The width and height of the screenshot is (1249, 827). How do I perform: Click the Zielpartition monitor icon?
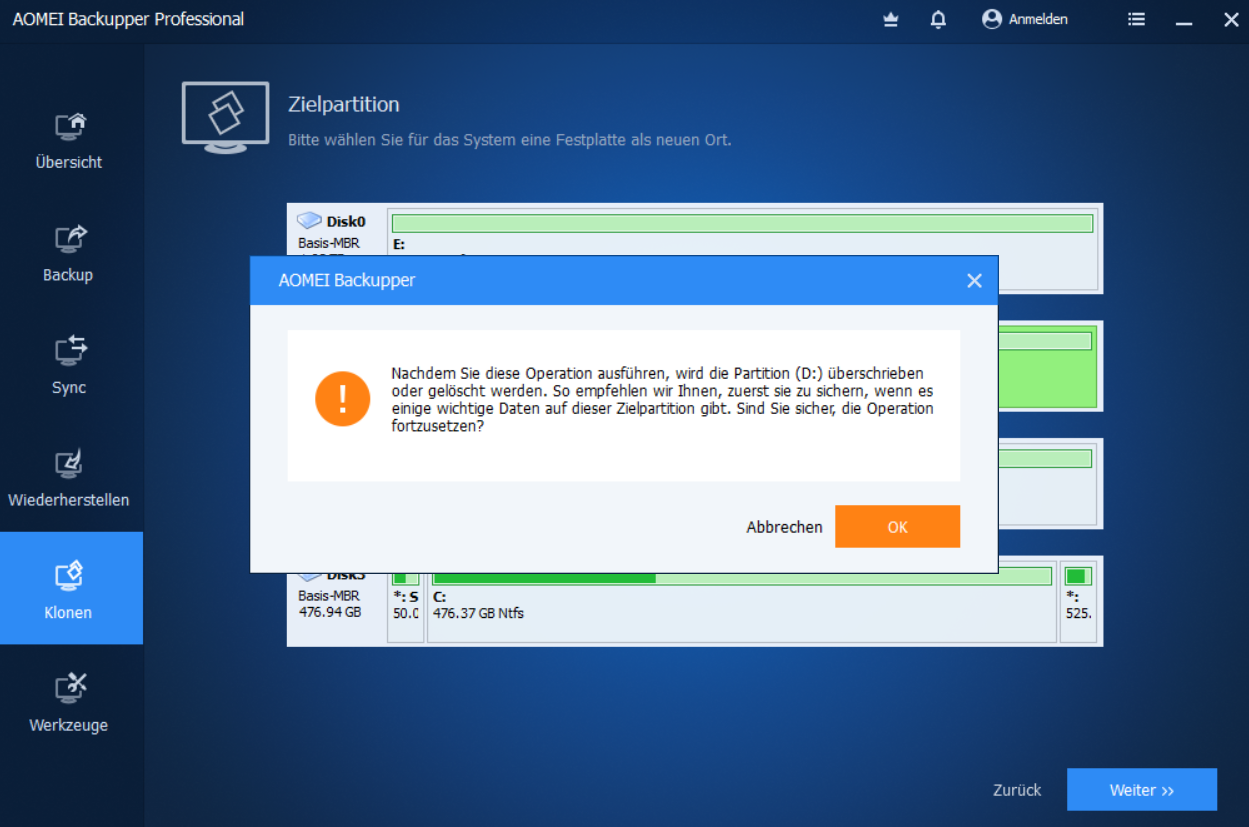[x=225, y=117]
